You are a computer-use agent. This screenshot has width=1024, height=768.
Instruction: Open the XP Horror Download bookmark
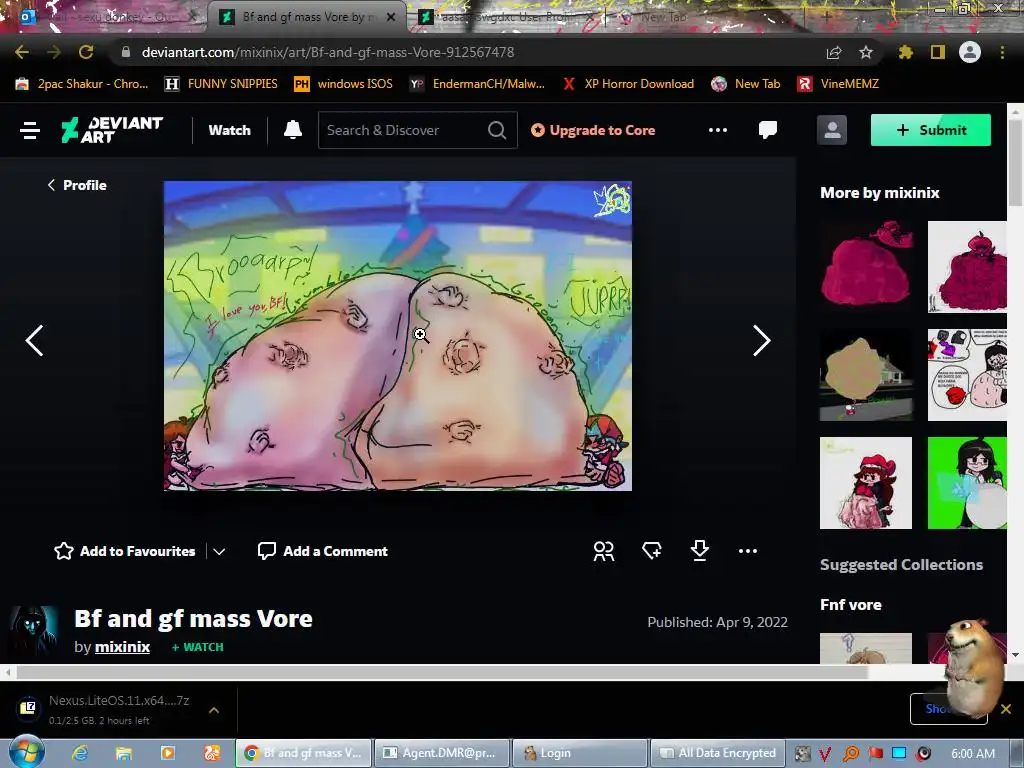tap(628, 84)
